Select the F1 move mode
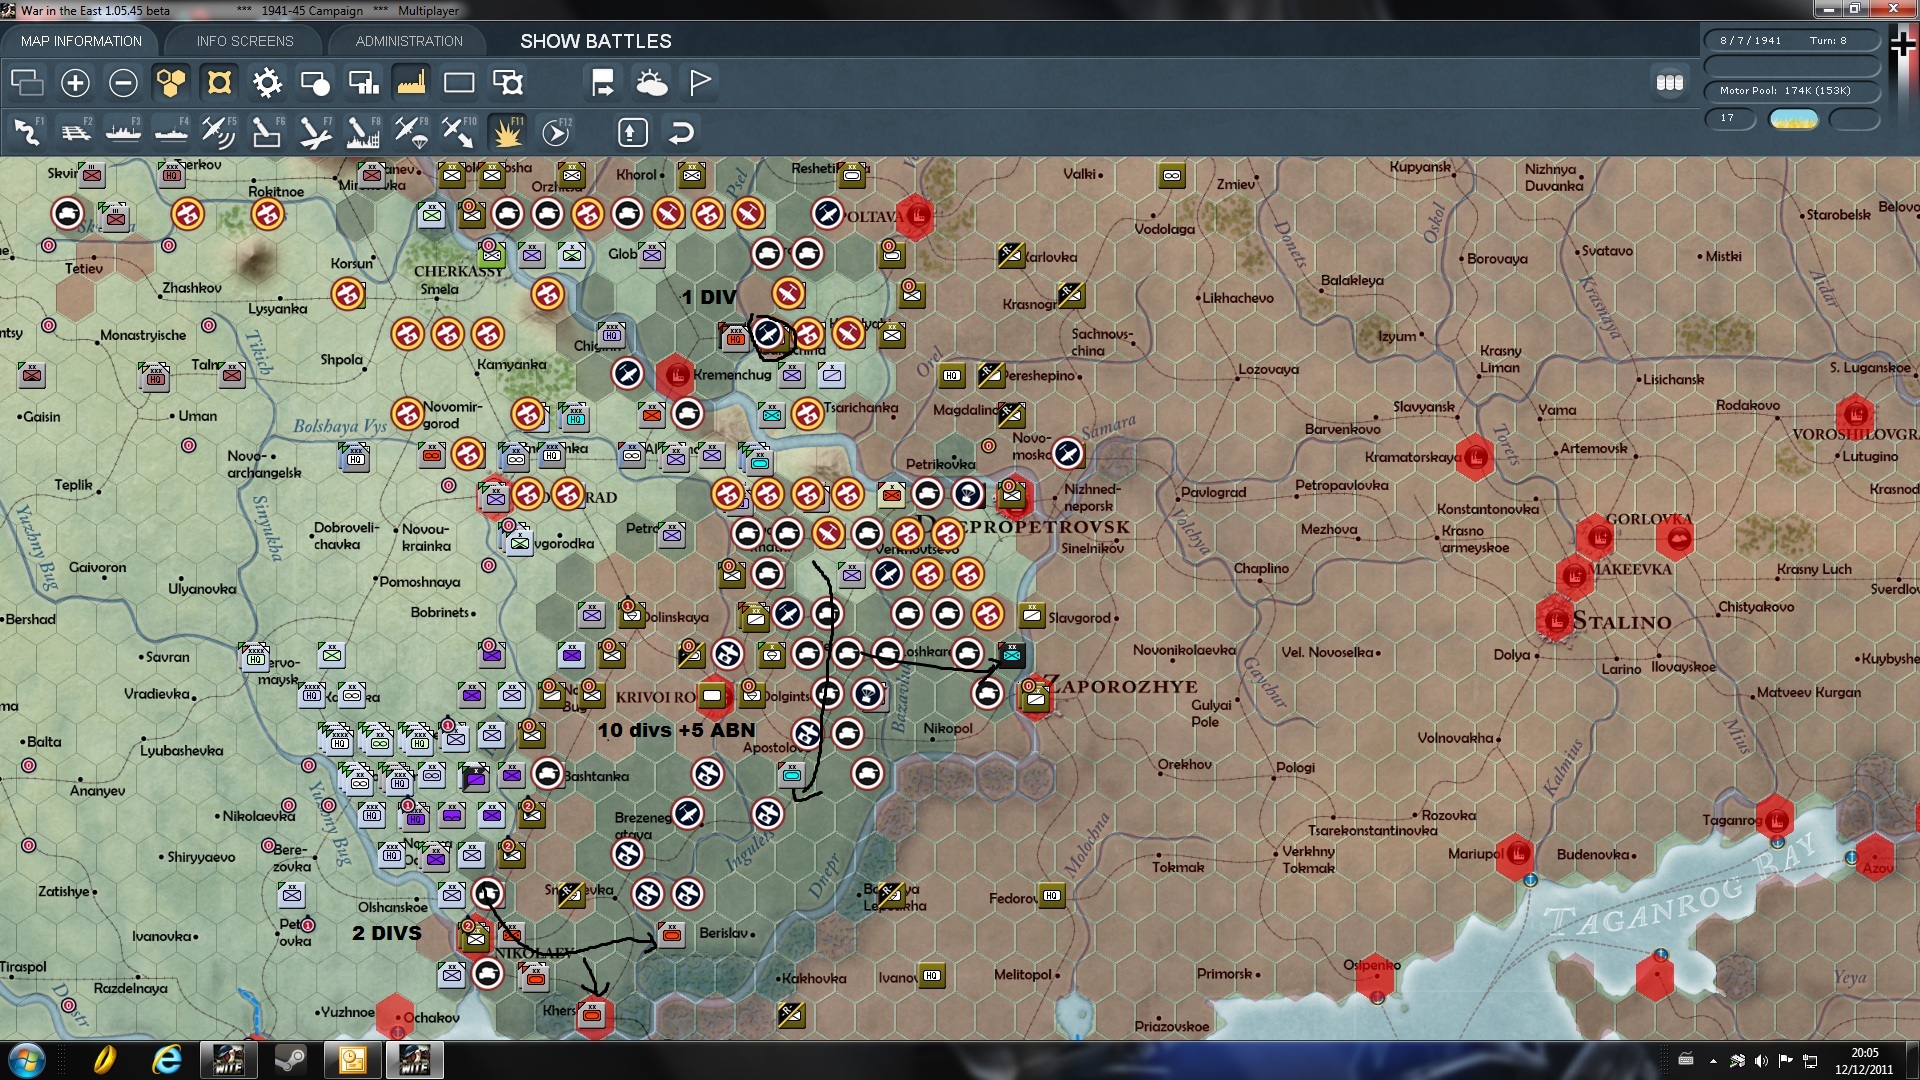The height and width of the screenshot is (1080, 1920). pos(27,132)
